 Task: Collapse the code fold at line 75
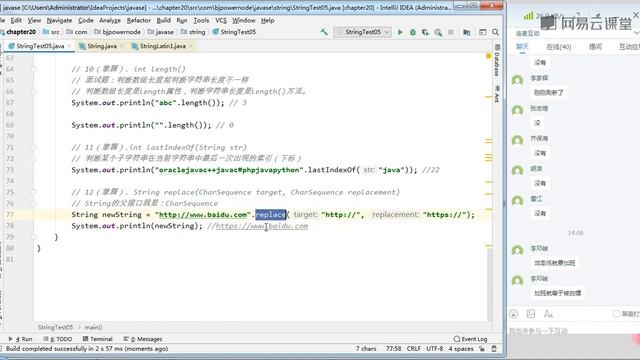34,192
